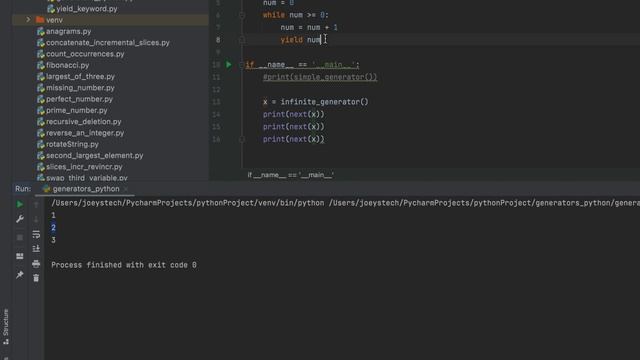
Task: Click the interpreter path line in console
Action: pyautogui.click(x=345, y=203)
